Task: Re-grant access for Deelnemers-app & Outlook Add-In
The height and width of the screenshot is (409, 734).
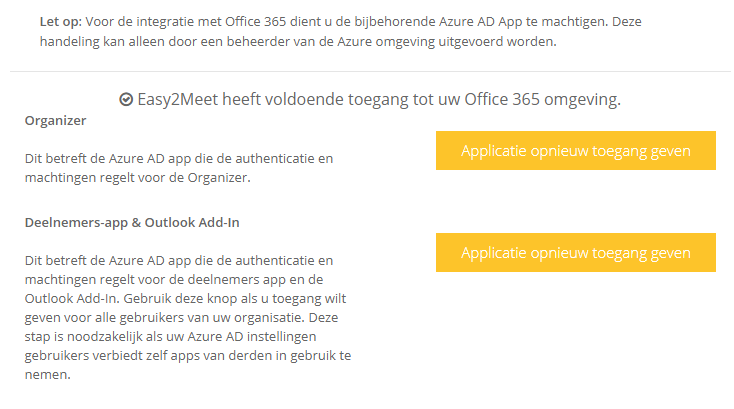Action: pos(576,253)
